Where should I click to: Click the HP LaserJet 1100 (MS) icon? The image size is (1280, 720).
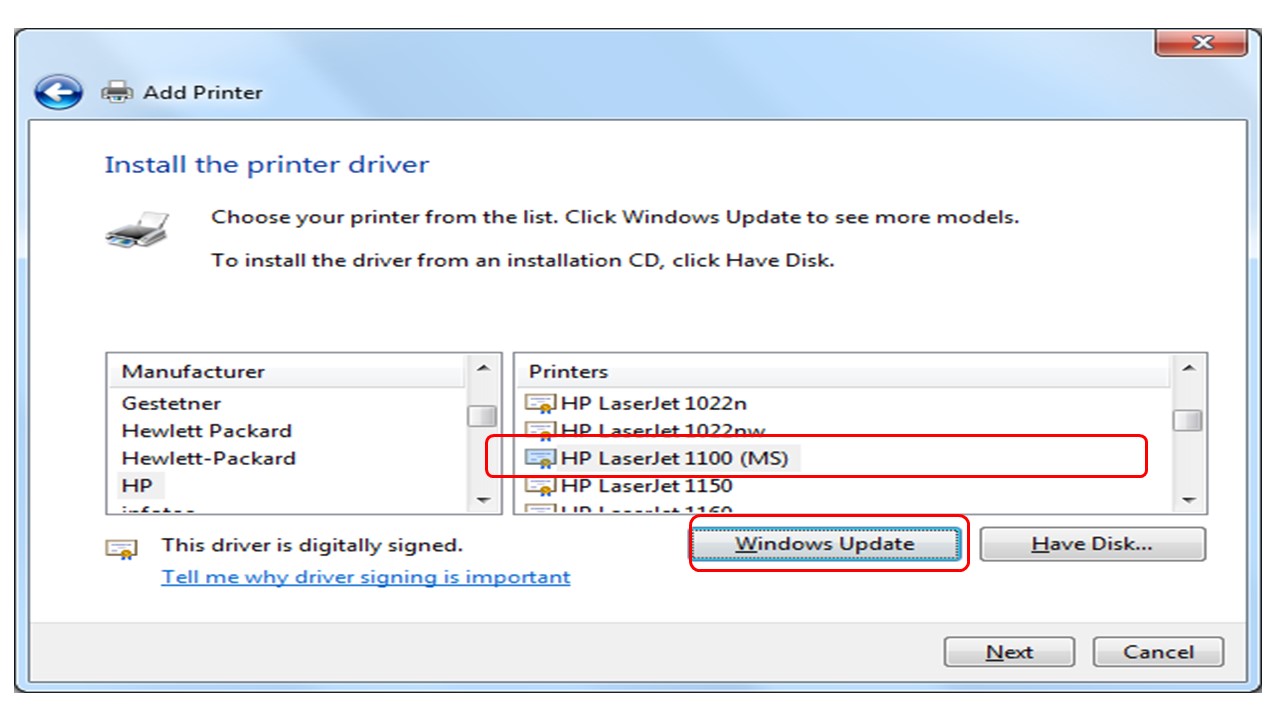541,458
